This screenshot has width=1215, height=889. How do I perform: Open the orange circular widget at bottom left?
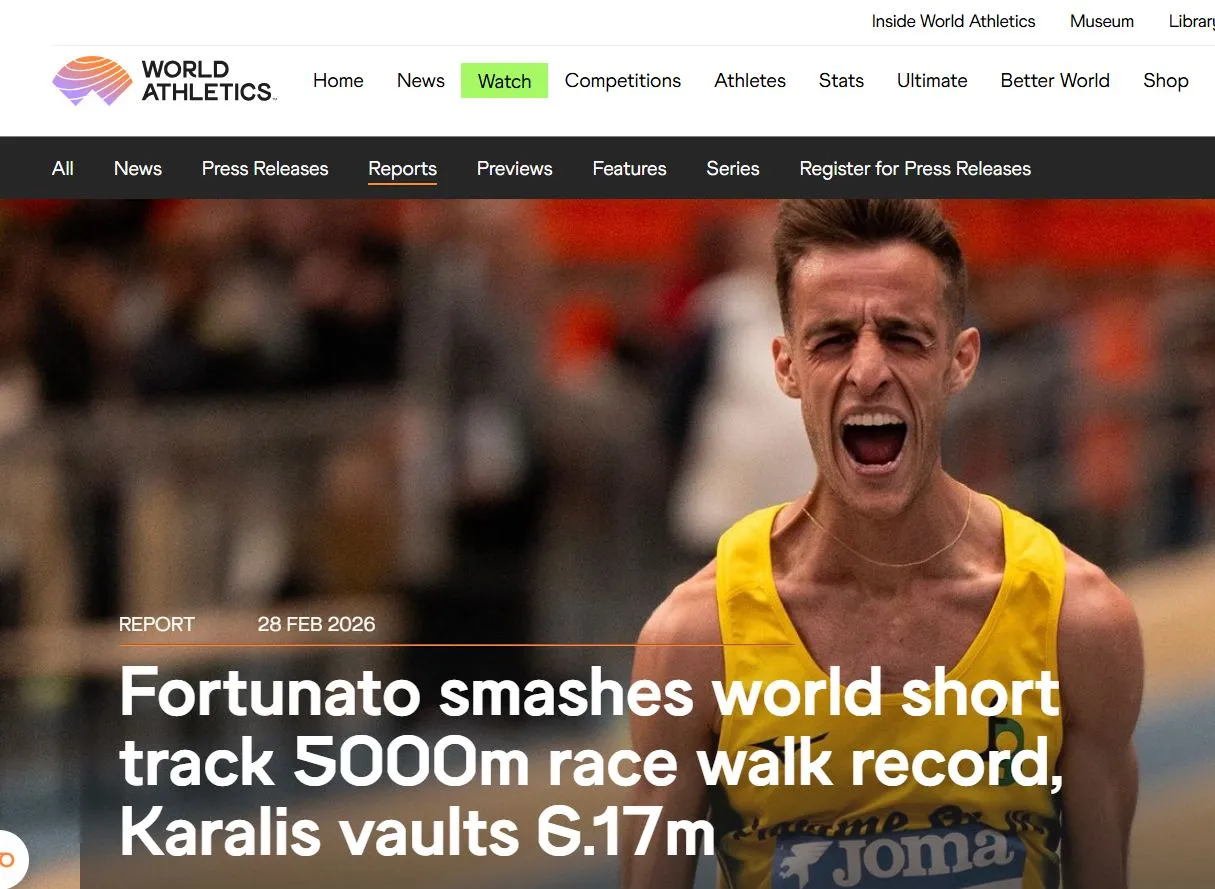(10, 860)
